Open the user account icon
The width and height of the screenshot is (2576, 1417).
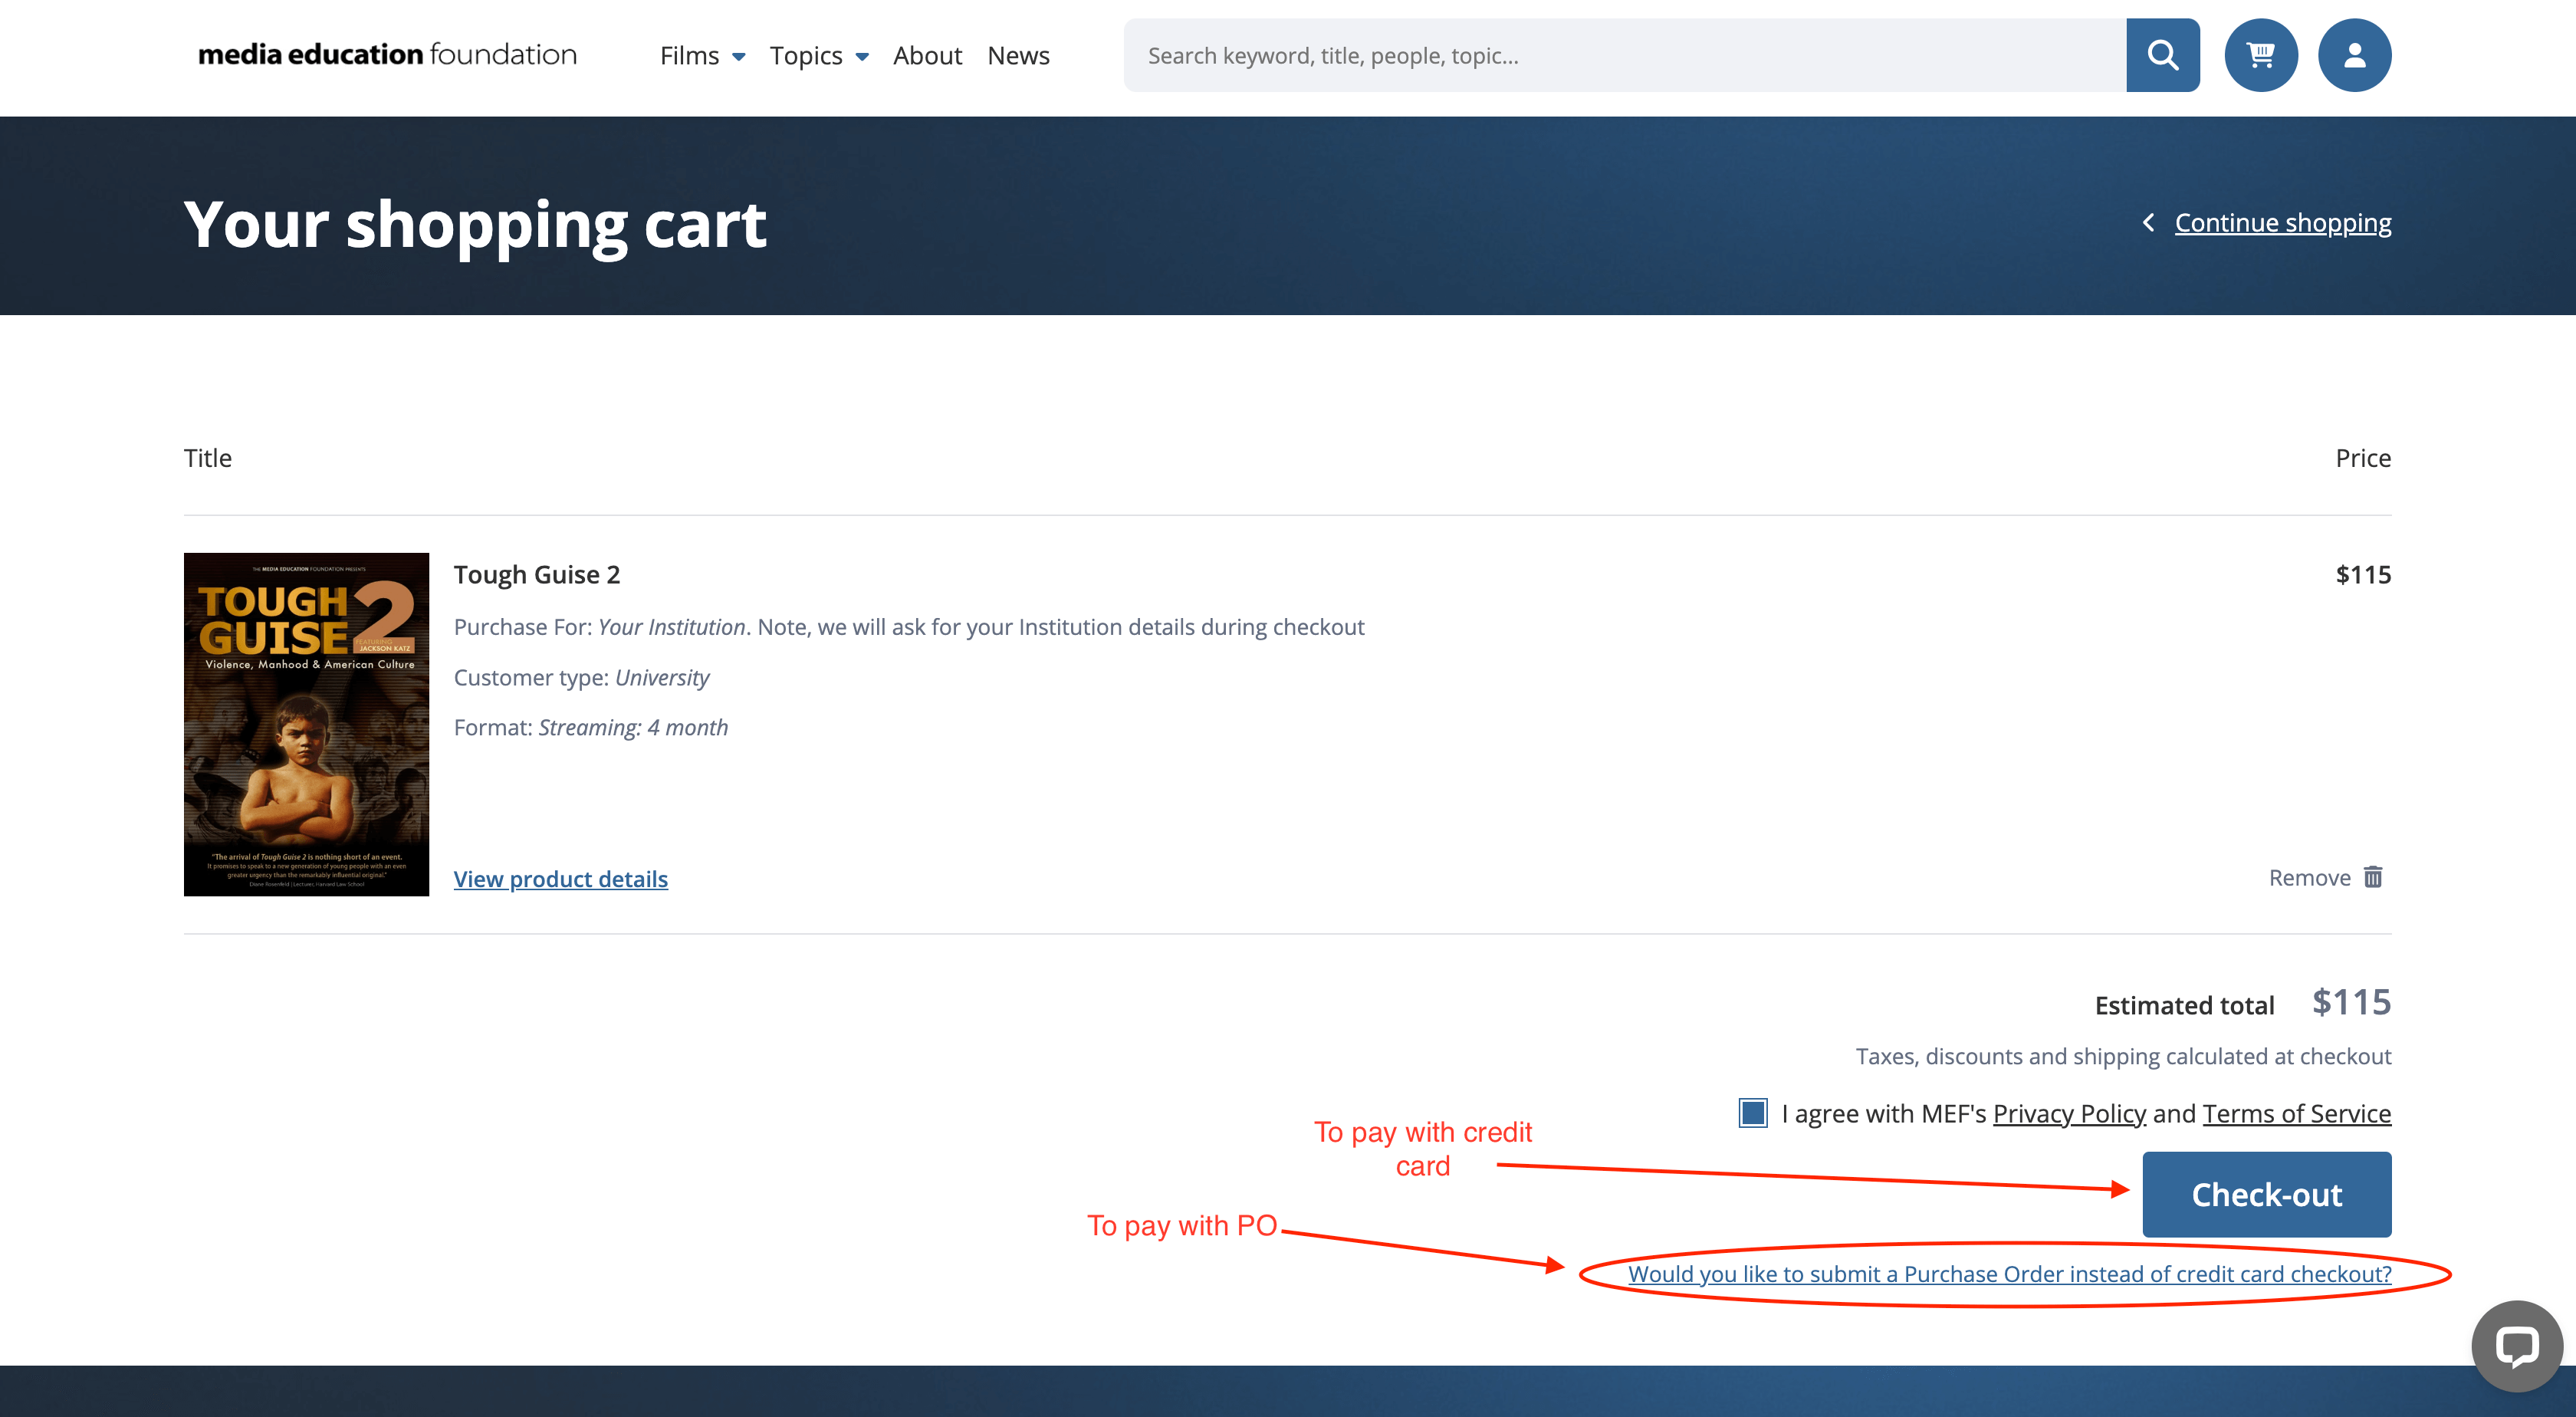[2354, 55]
